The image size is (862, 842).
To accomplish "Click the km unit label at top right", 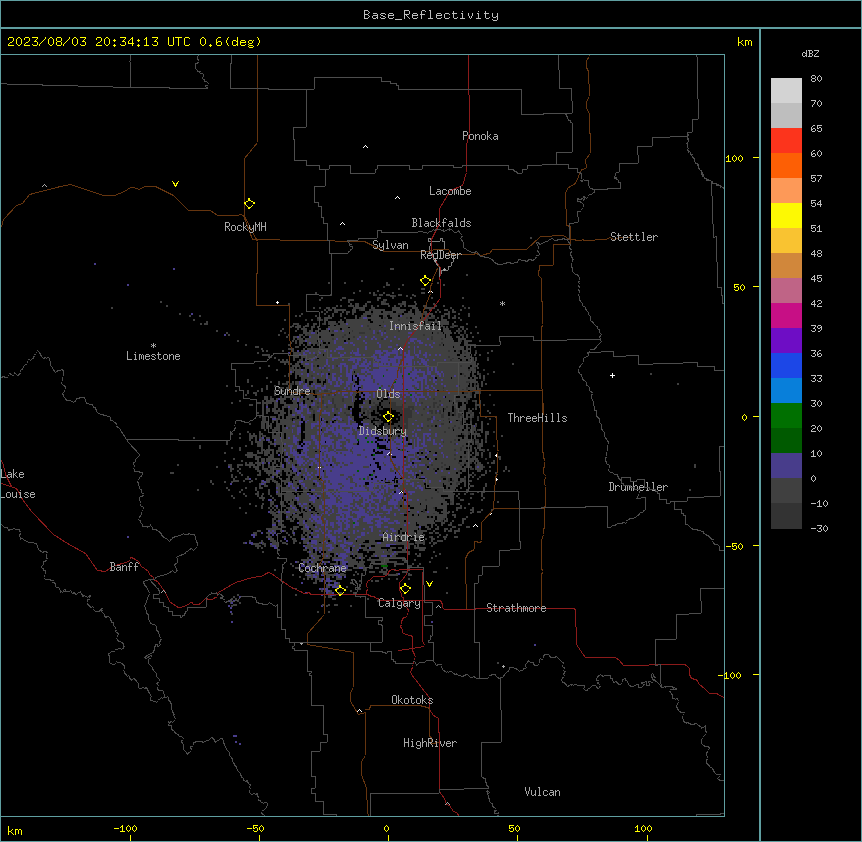I will pyautogui.click(x=744, y=42).
